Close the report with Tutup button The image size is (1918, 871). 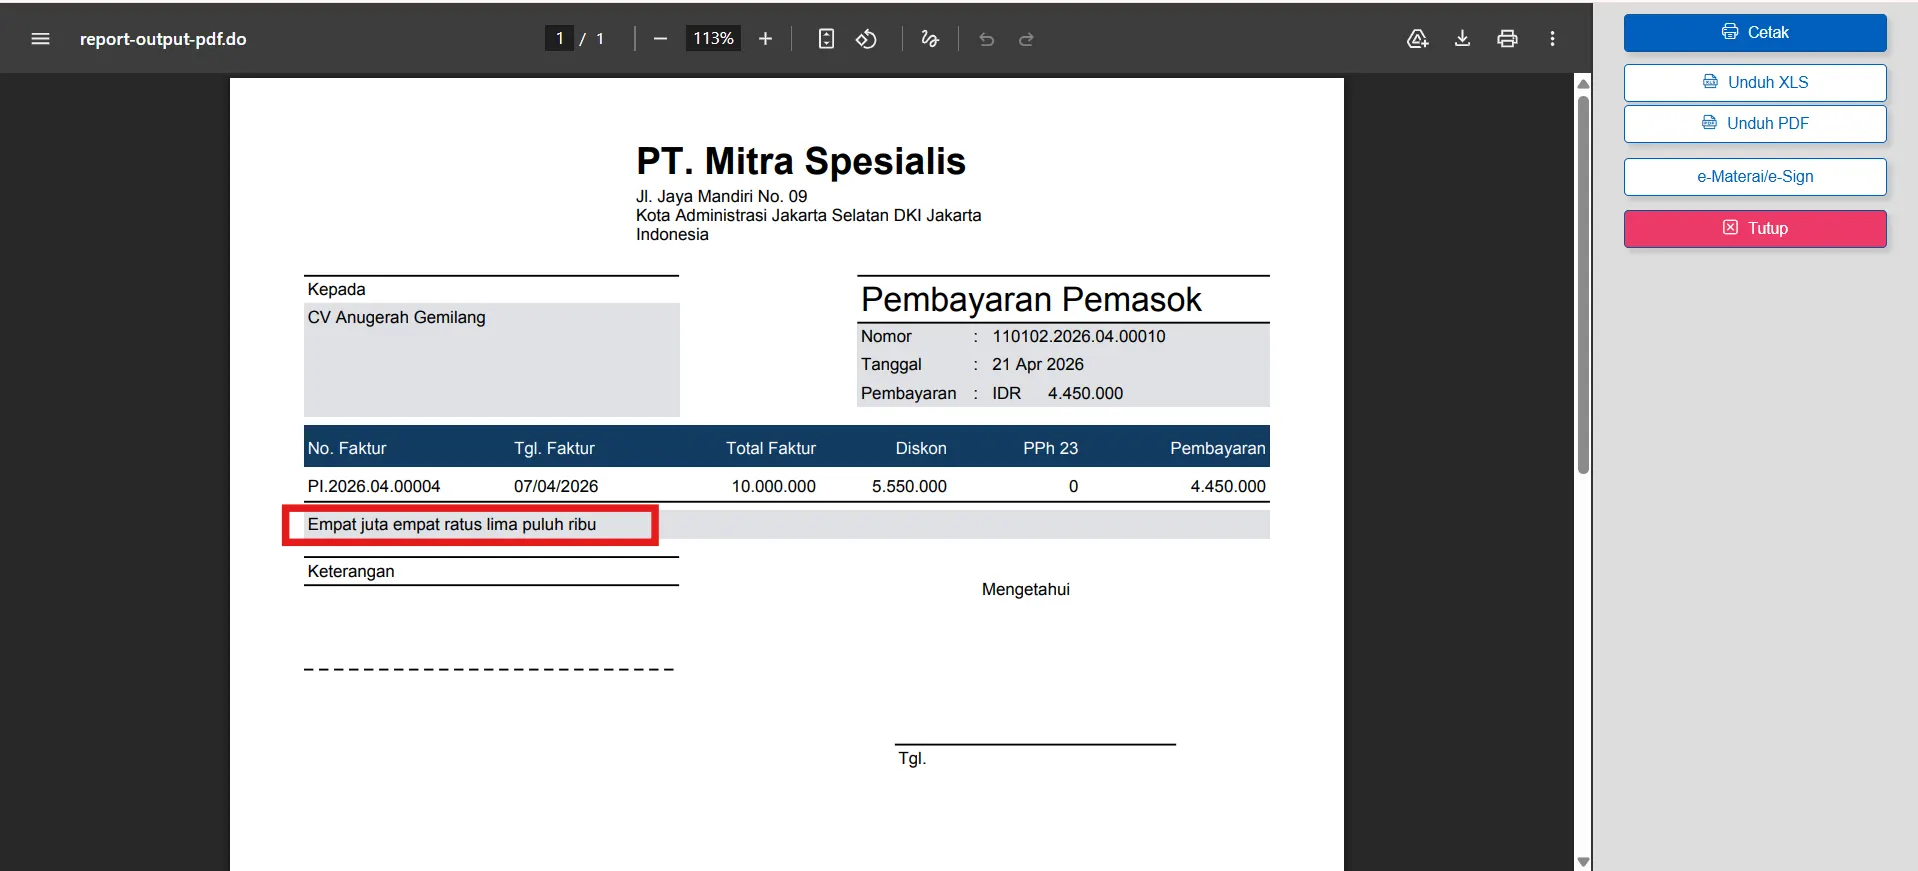(x=1755, y=228)
